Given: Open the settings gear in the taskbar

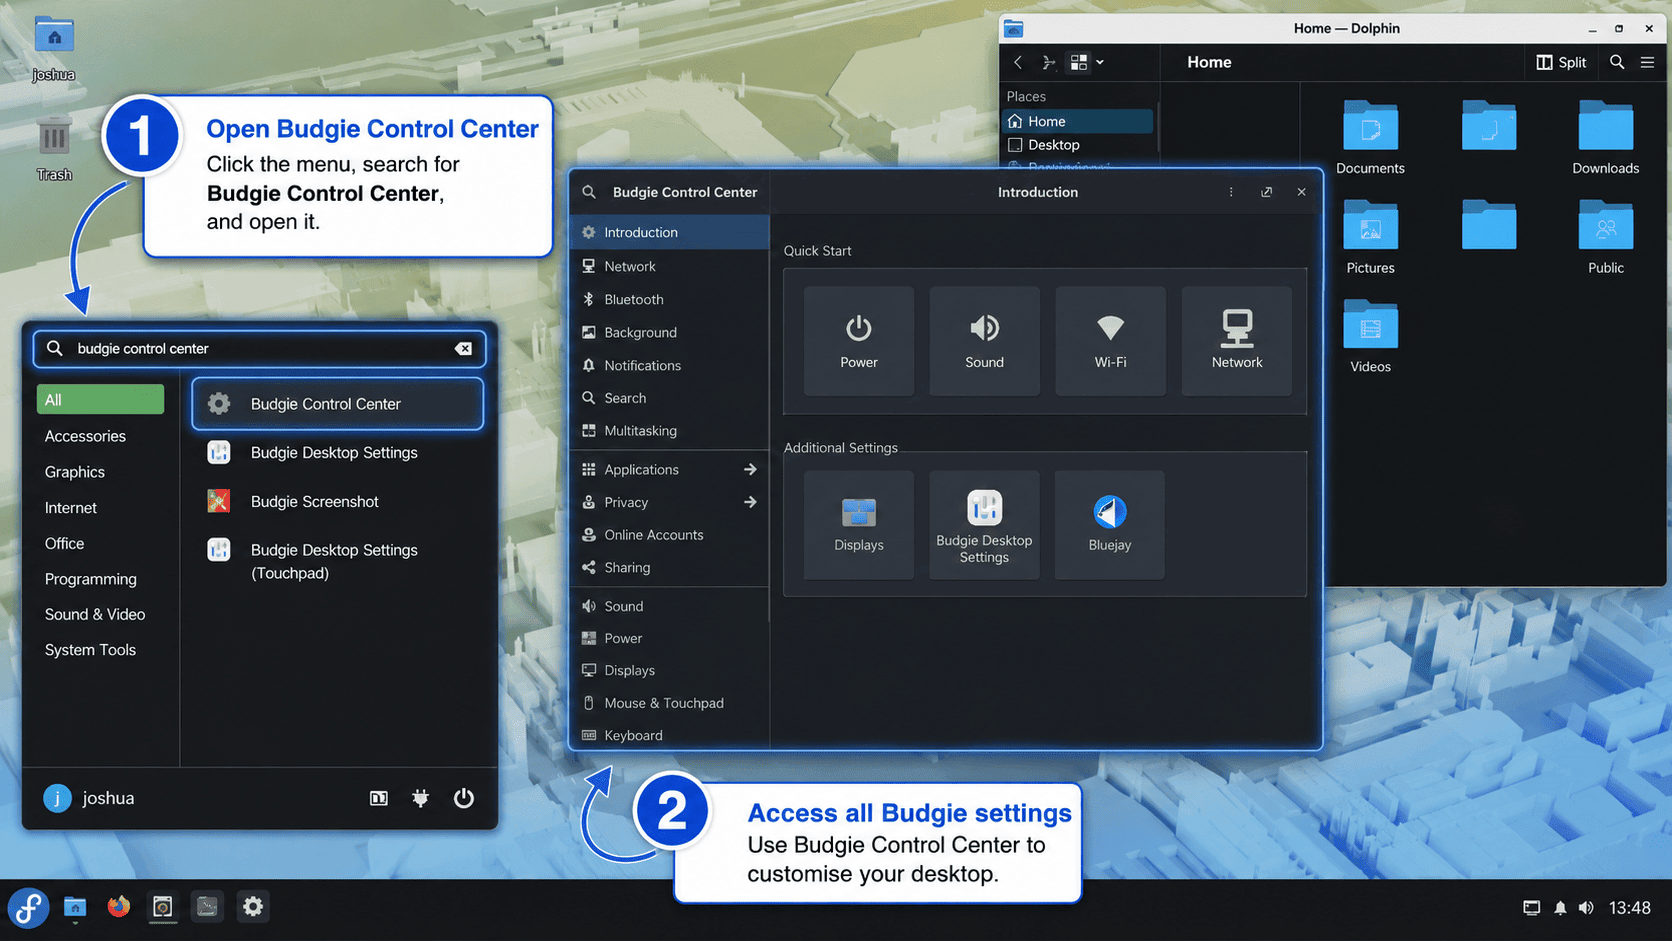Looking at the screenshot, I should coord(253,907).
